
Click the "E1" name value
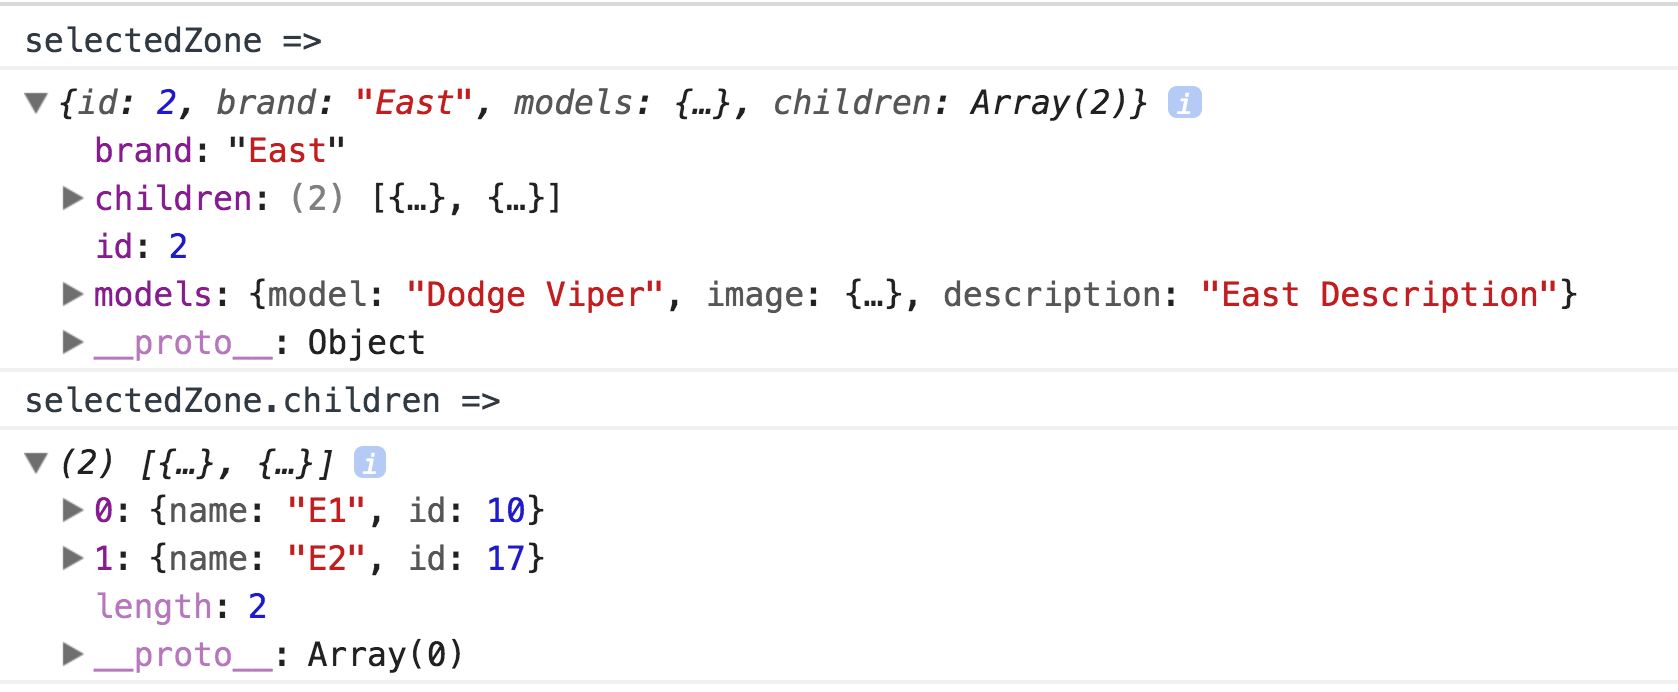pyautogui.click(x=326, y=511)
